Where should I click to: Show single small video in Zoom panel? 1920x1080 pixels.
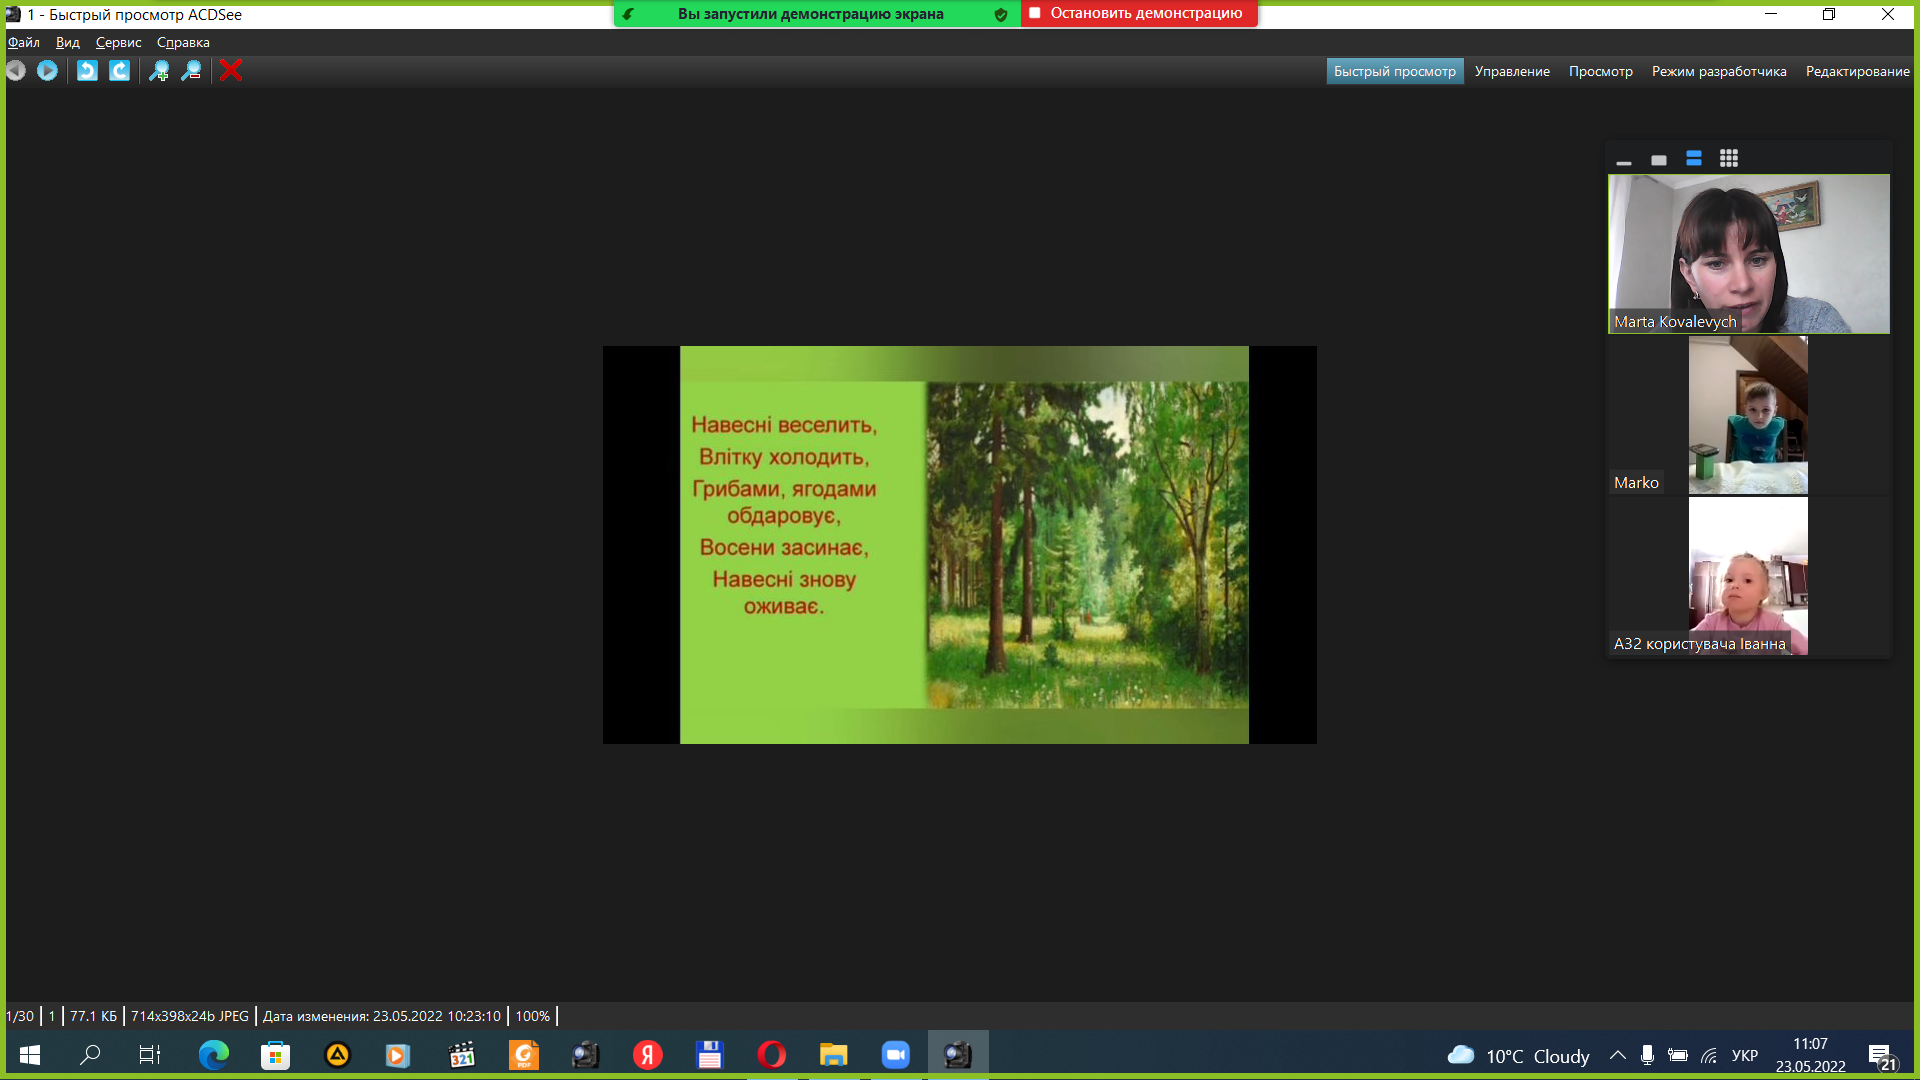(x=1659, y=159)
